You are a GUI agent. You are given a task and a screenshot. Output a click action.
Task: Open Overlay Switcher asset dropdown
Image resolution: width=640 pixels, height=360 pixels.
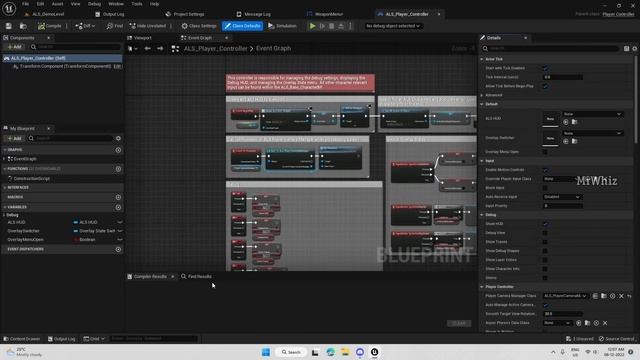(x=593, y=133)
